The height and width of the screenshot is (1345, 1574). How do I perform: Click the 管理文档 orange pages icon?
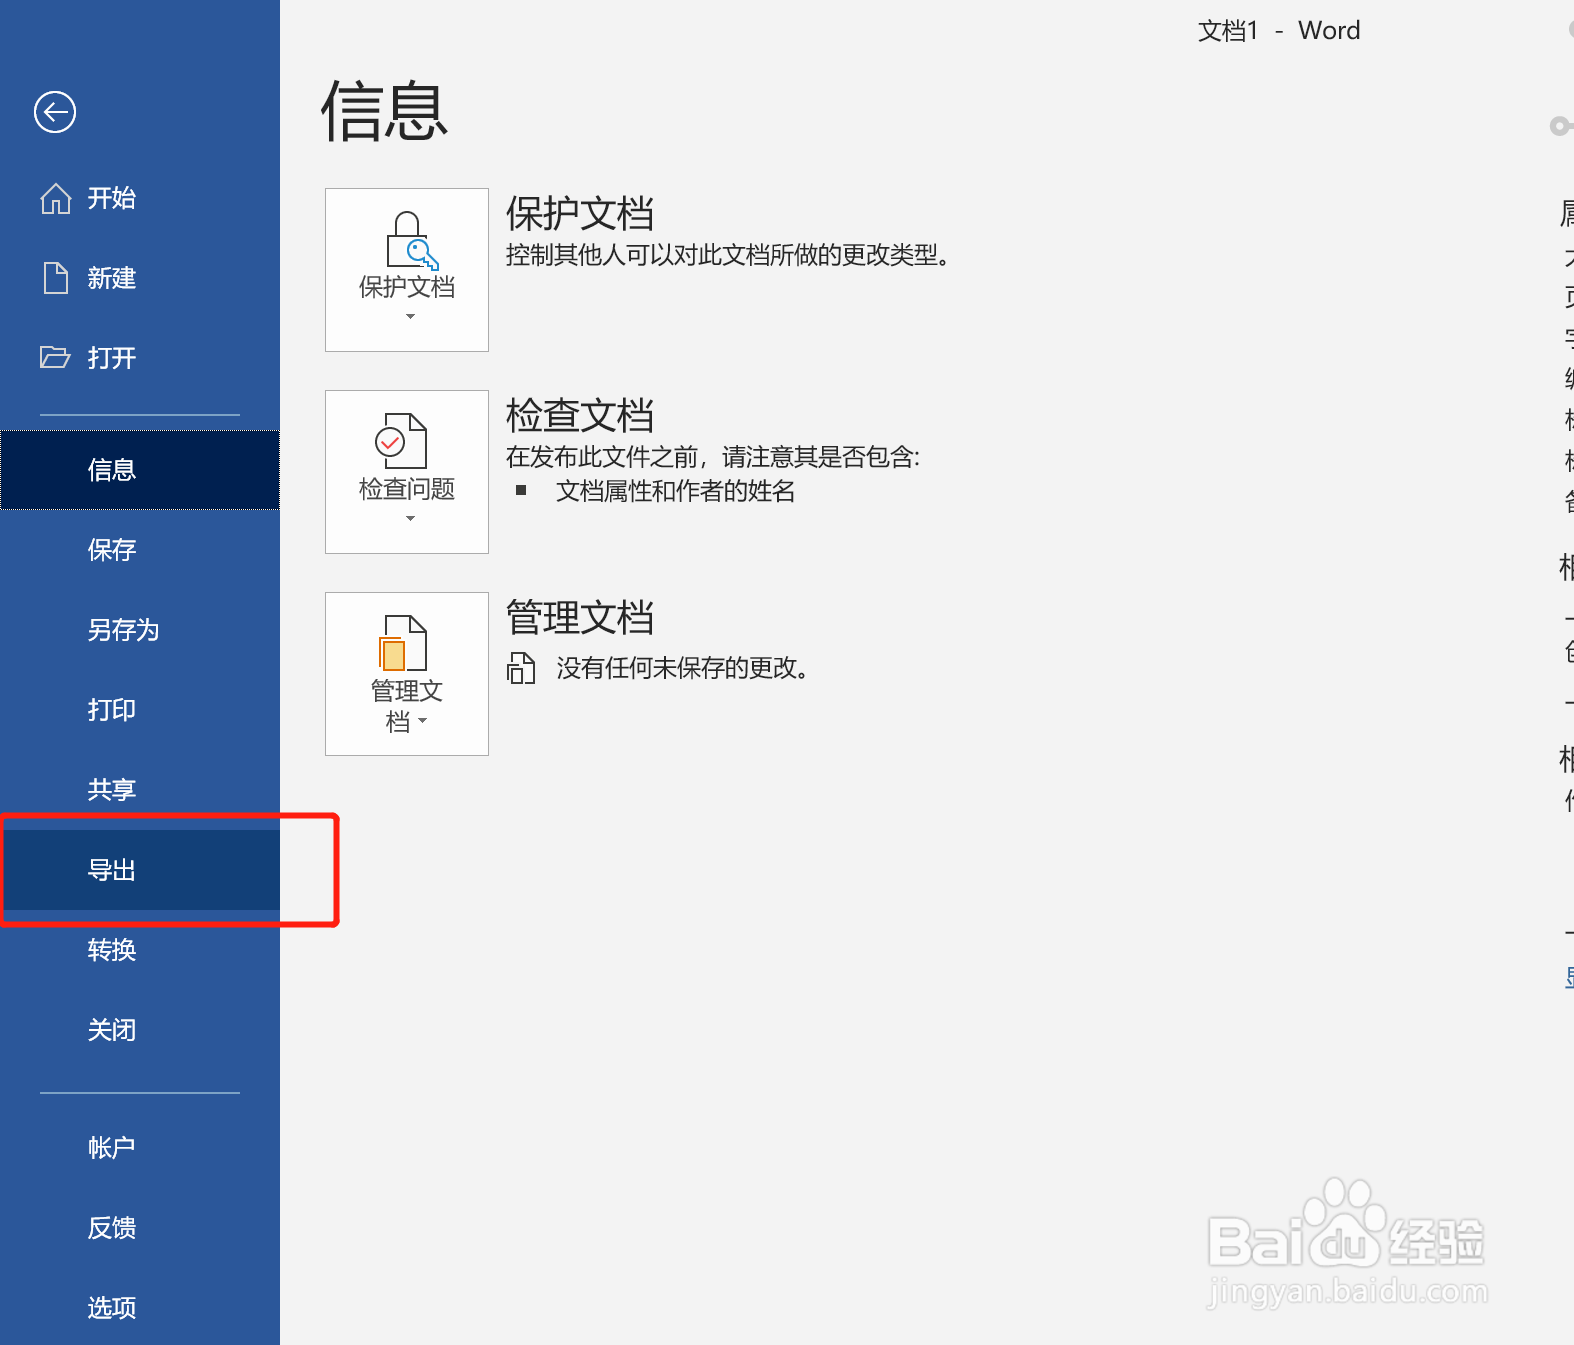(x=403, y=643)
